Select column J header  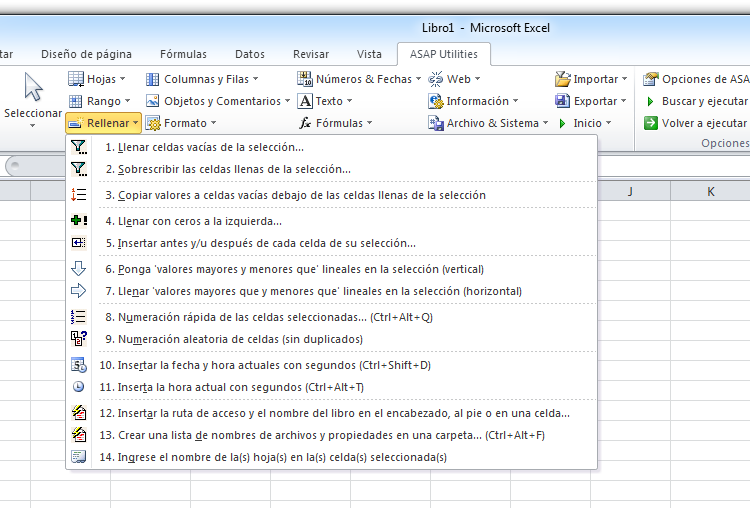[x=630, y=191]
